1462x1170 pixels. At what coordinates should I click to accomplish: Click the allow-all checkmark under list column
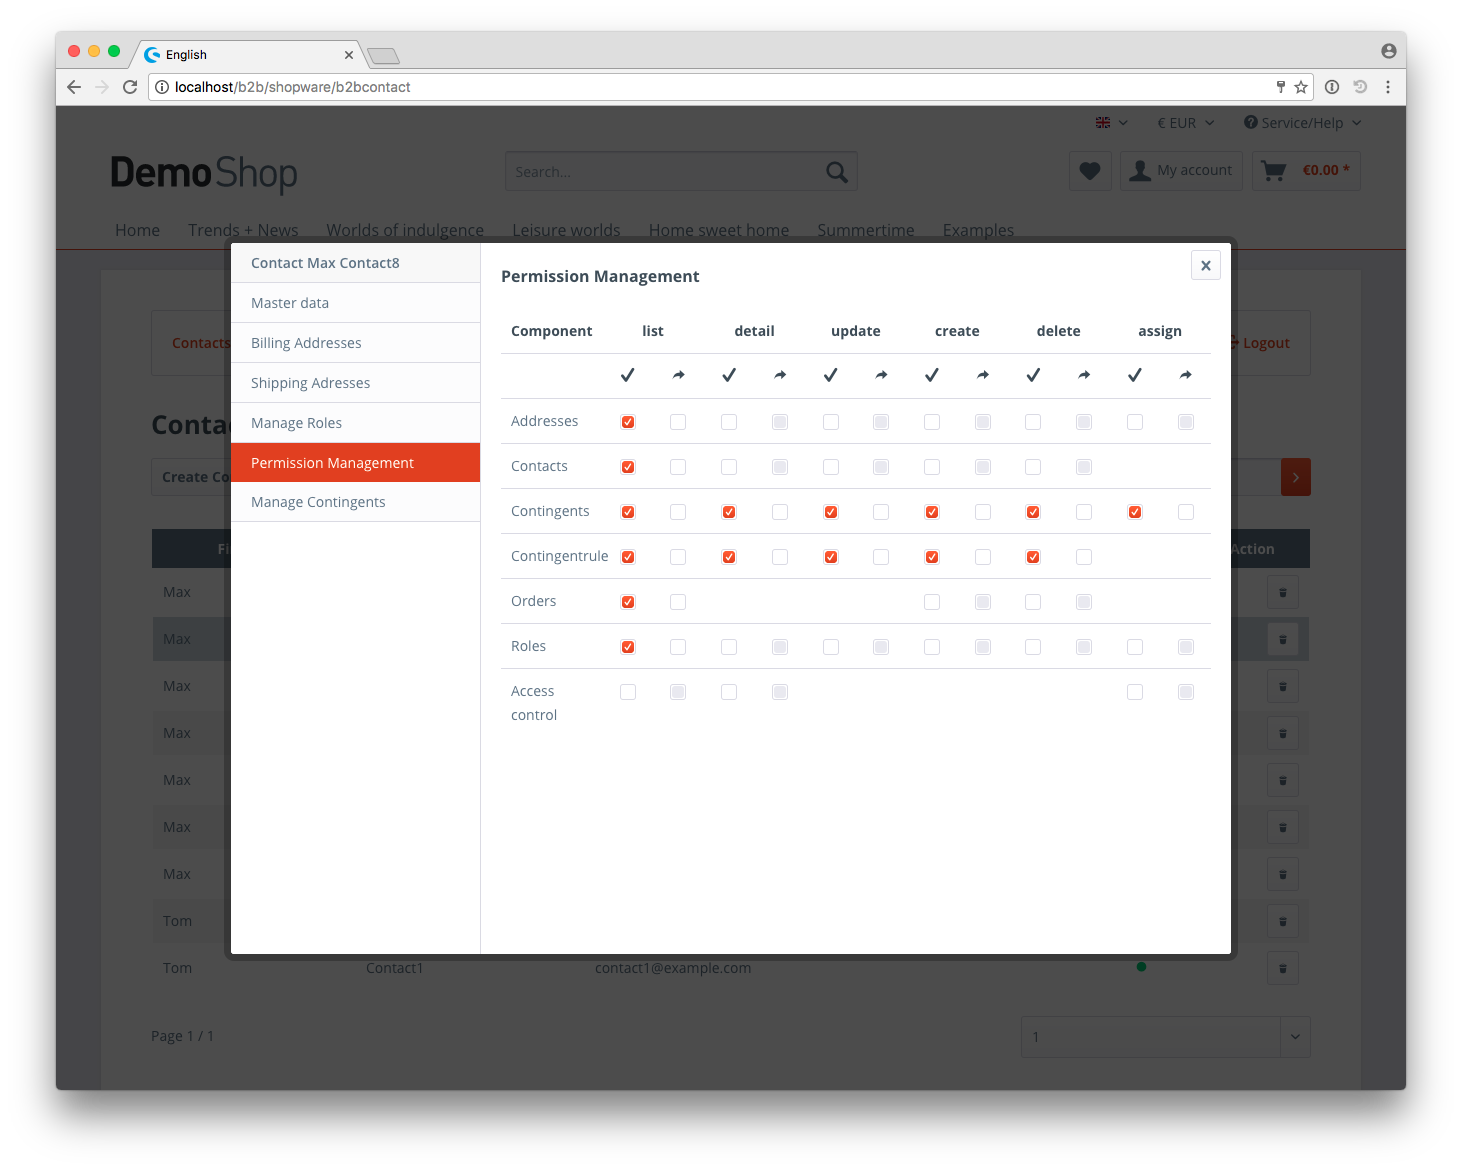click(628, 375)
